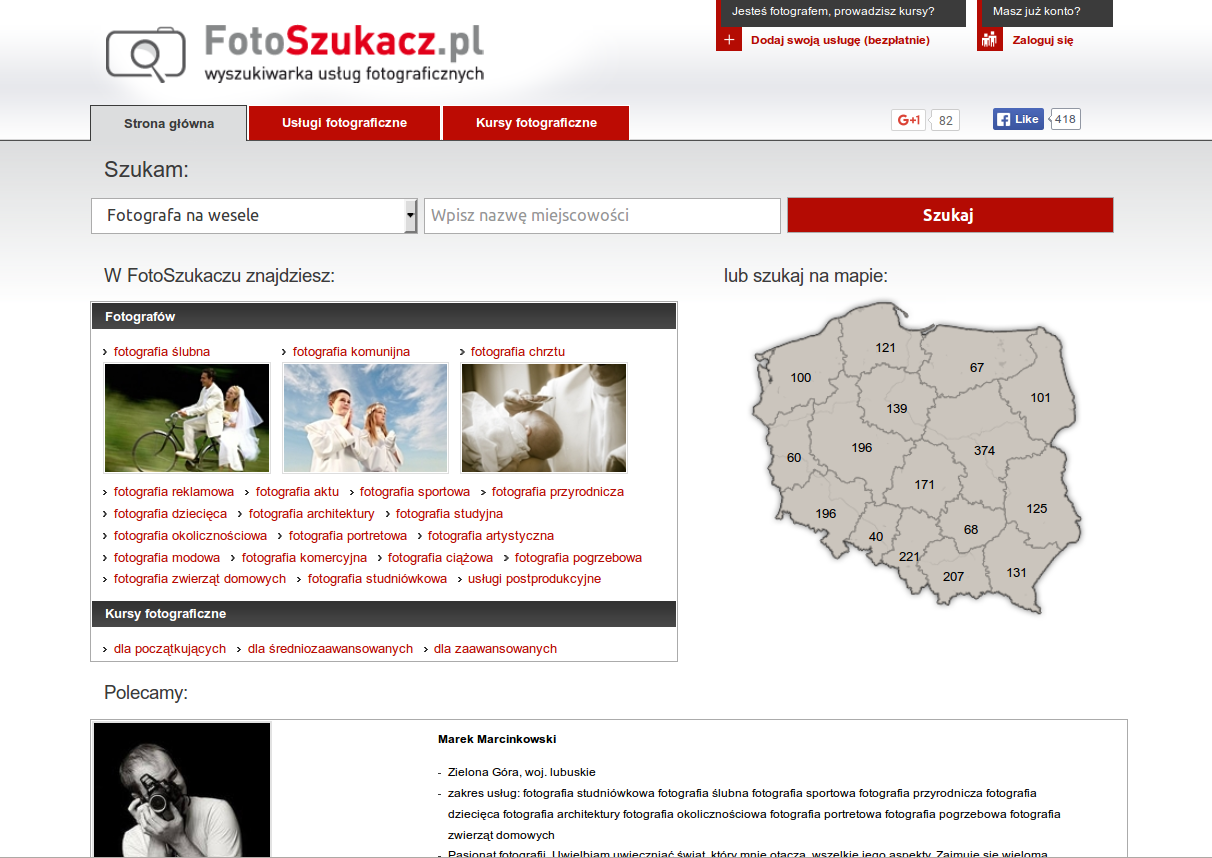Click the FotoSzukacz.pl camera logo

click(x=295, y=54)
